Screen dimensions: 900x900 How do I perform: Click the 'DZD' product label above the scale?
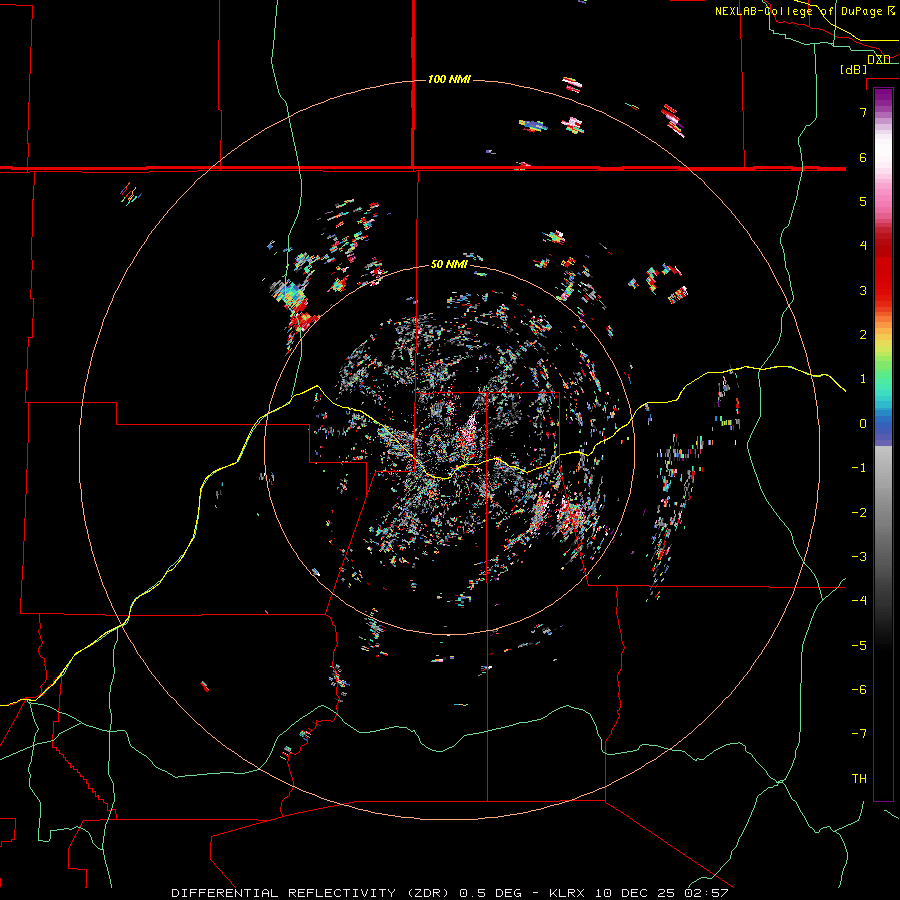879,60
